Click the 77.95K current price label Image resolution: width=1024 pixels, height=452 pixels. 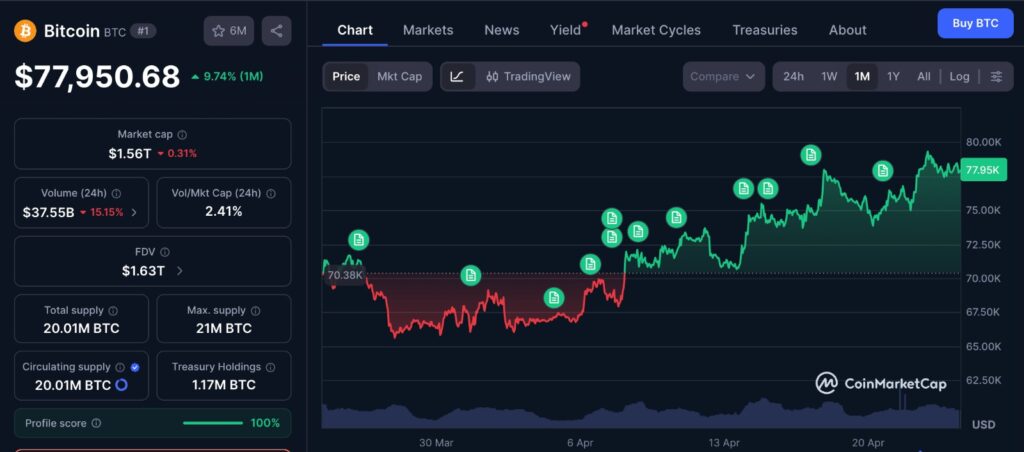click(983, 170)
